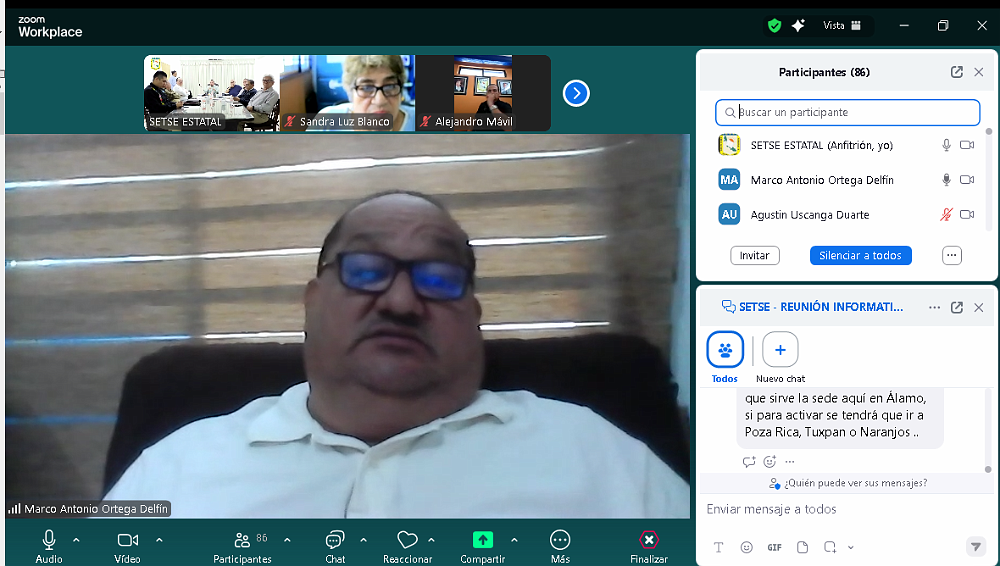Click the GIF icon in chat composer
This screenshot has width=1000, height=566.
tap(774, 547)
